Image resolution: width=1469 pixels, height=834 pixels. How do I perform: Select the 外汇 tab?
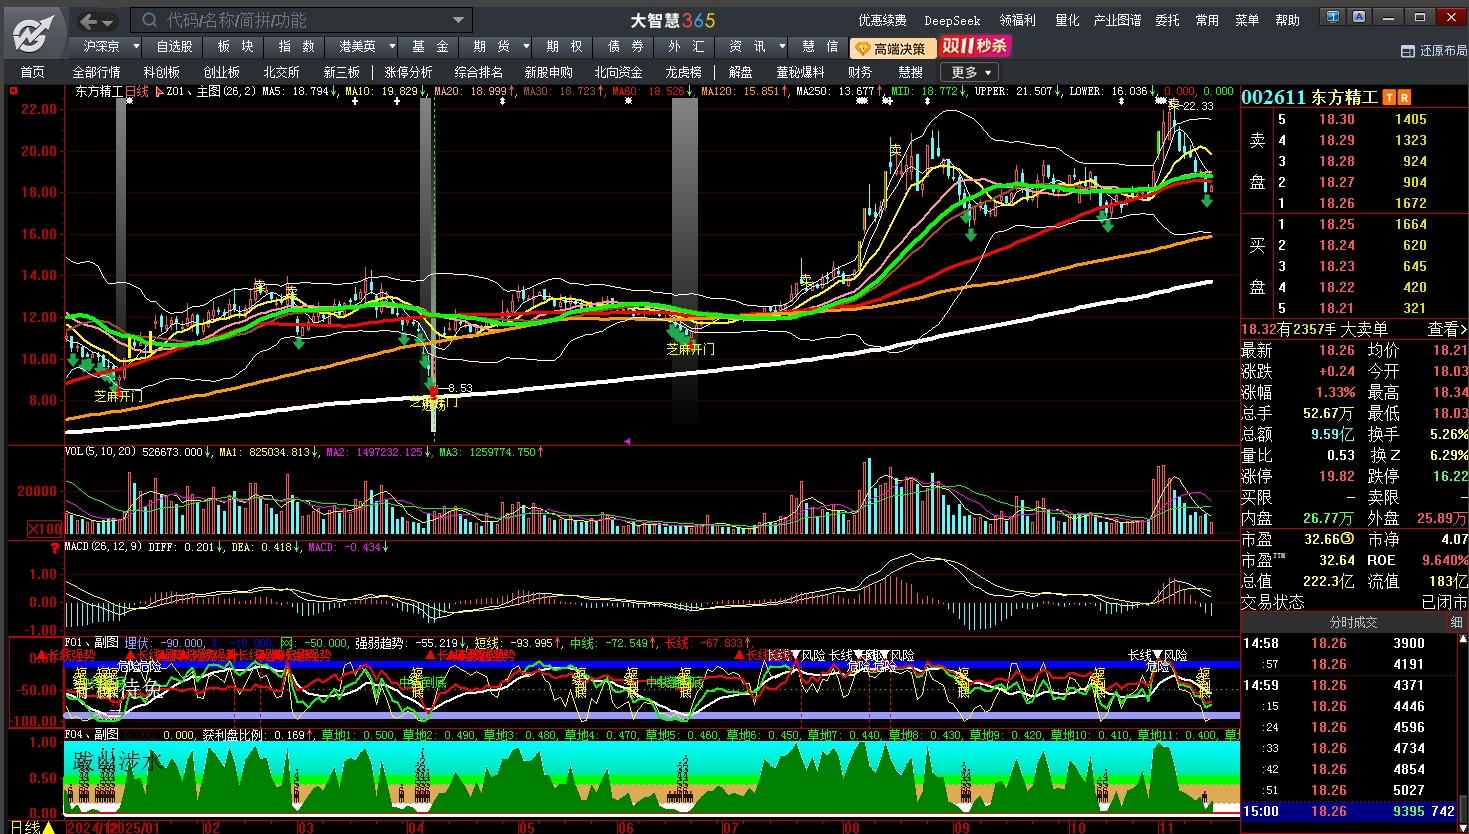click(x=686, y=46)
